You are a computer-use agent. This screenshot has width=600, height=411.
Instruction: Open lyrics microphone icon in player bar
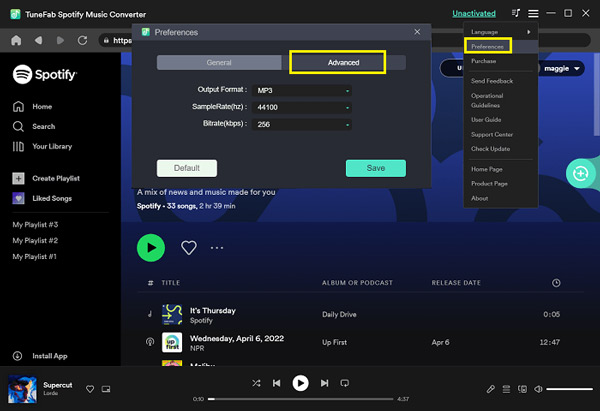(x=491, y=389)
